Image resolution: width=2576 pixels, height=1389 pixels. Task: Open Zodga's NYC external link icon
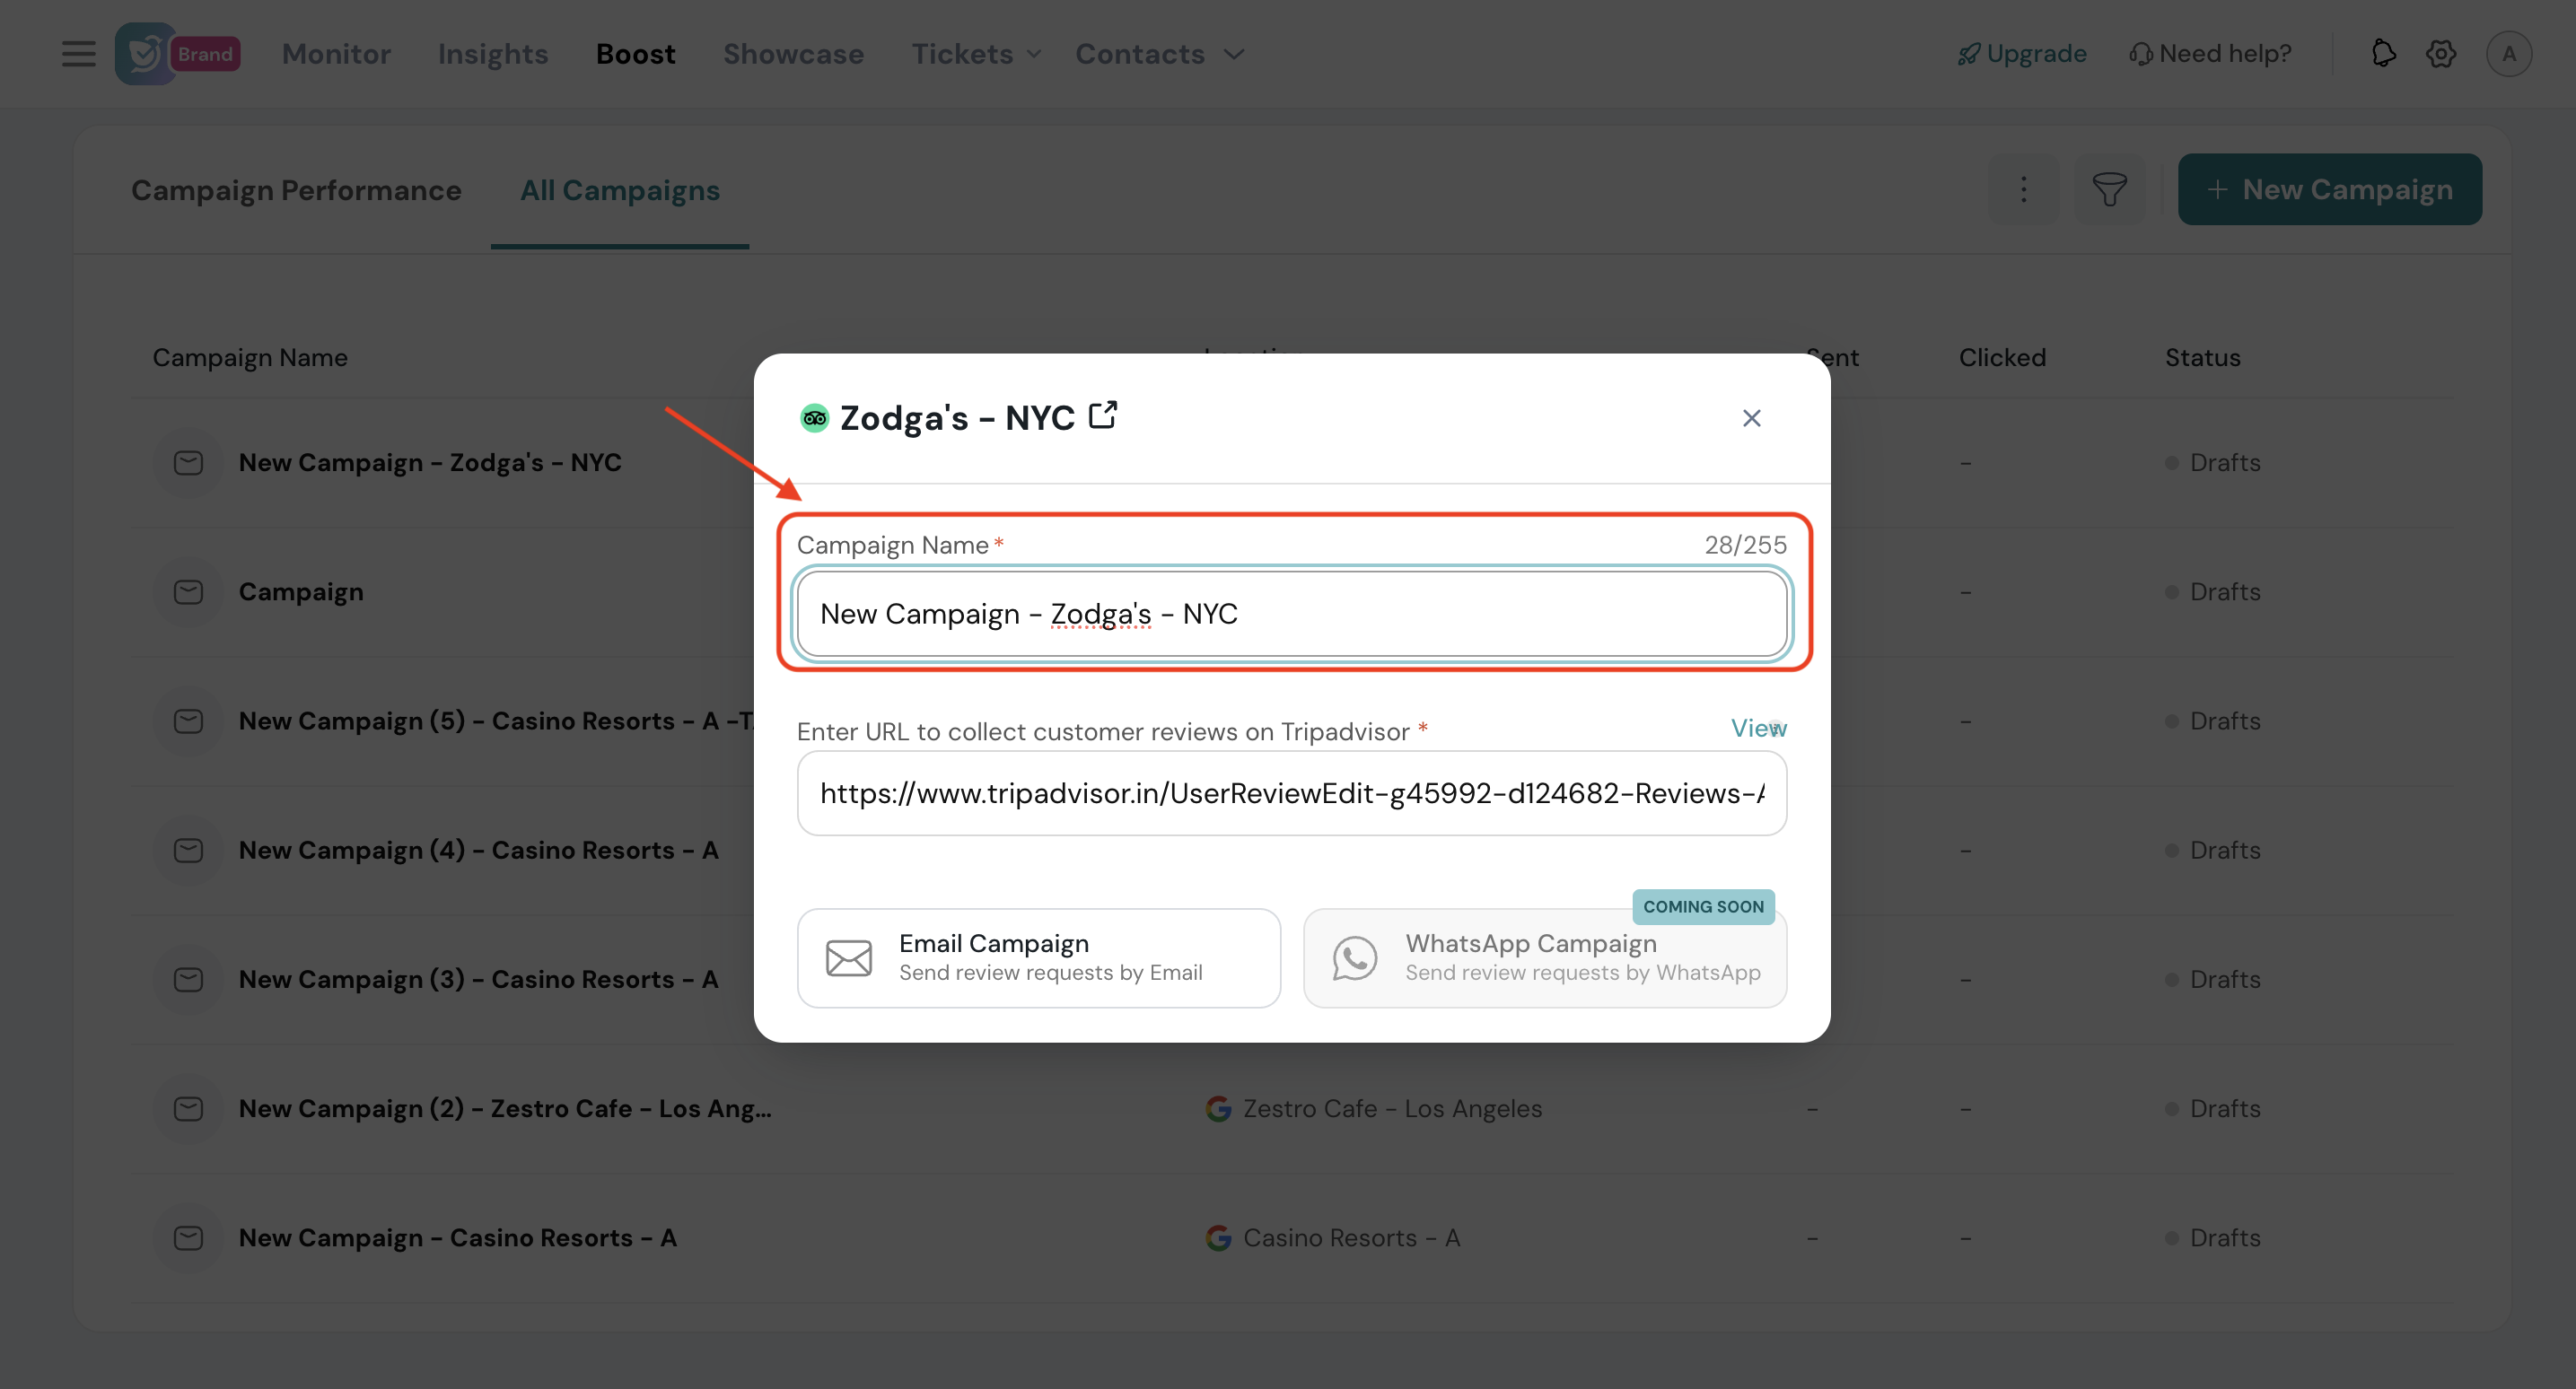(1103, 415)
